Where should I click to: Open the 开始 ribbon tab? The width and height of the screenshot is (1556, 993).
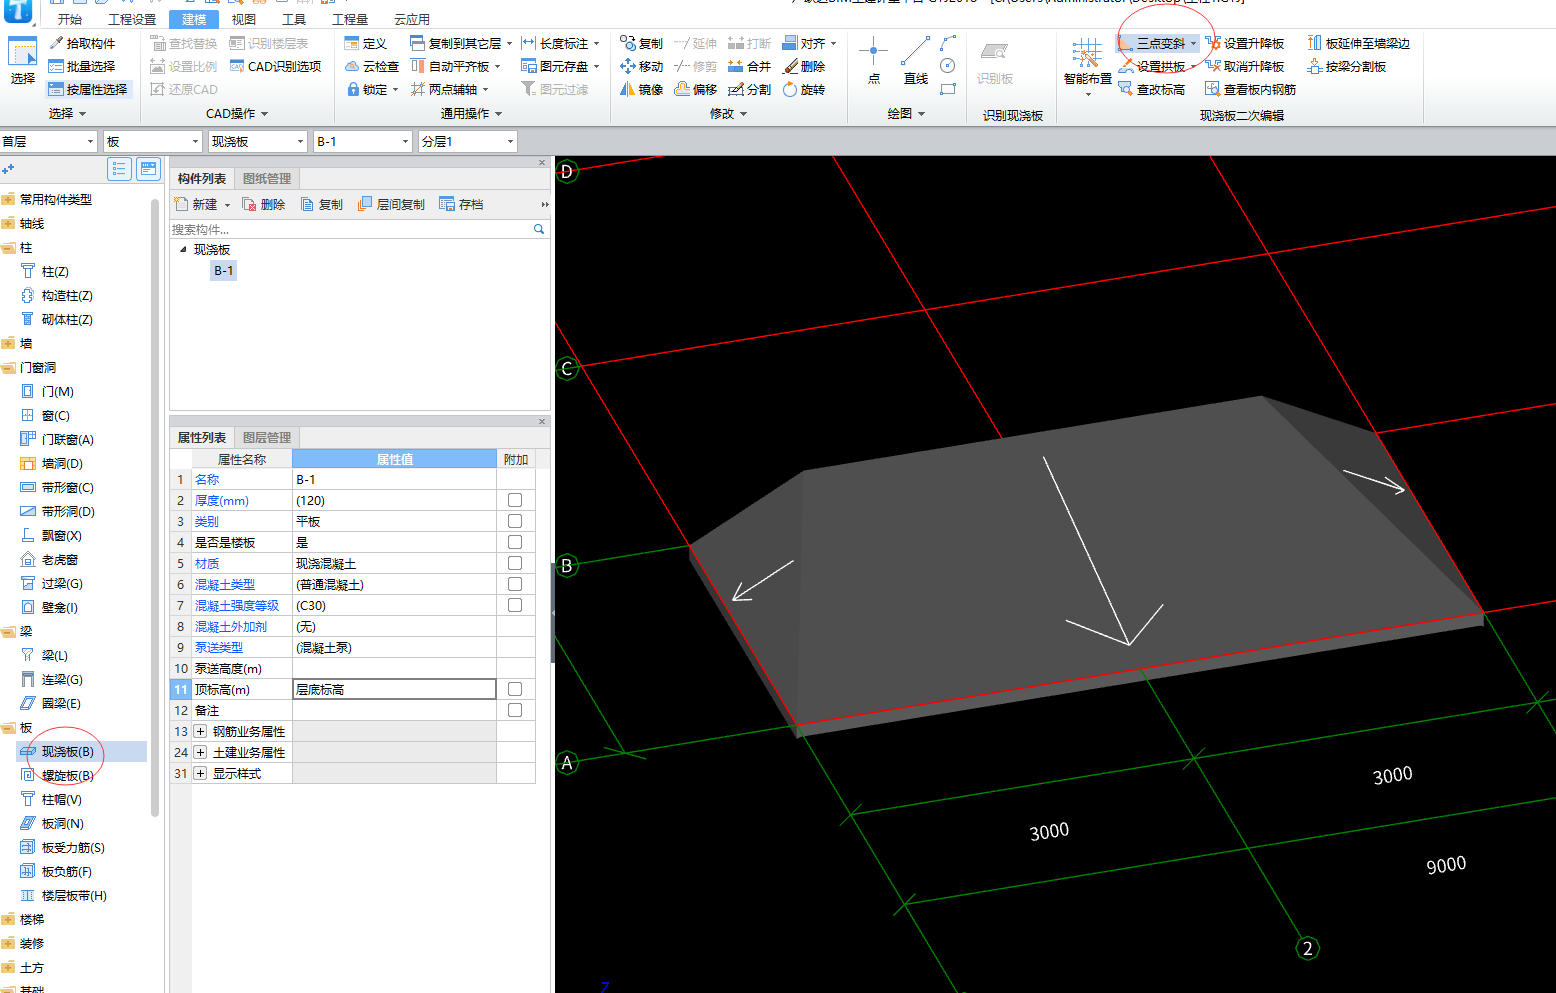[70, 19]
